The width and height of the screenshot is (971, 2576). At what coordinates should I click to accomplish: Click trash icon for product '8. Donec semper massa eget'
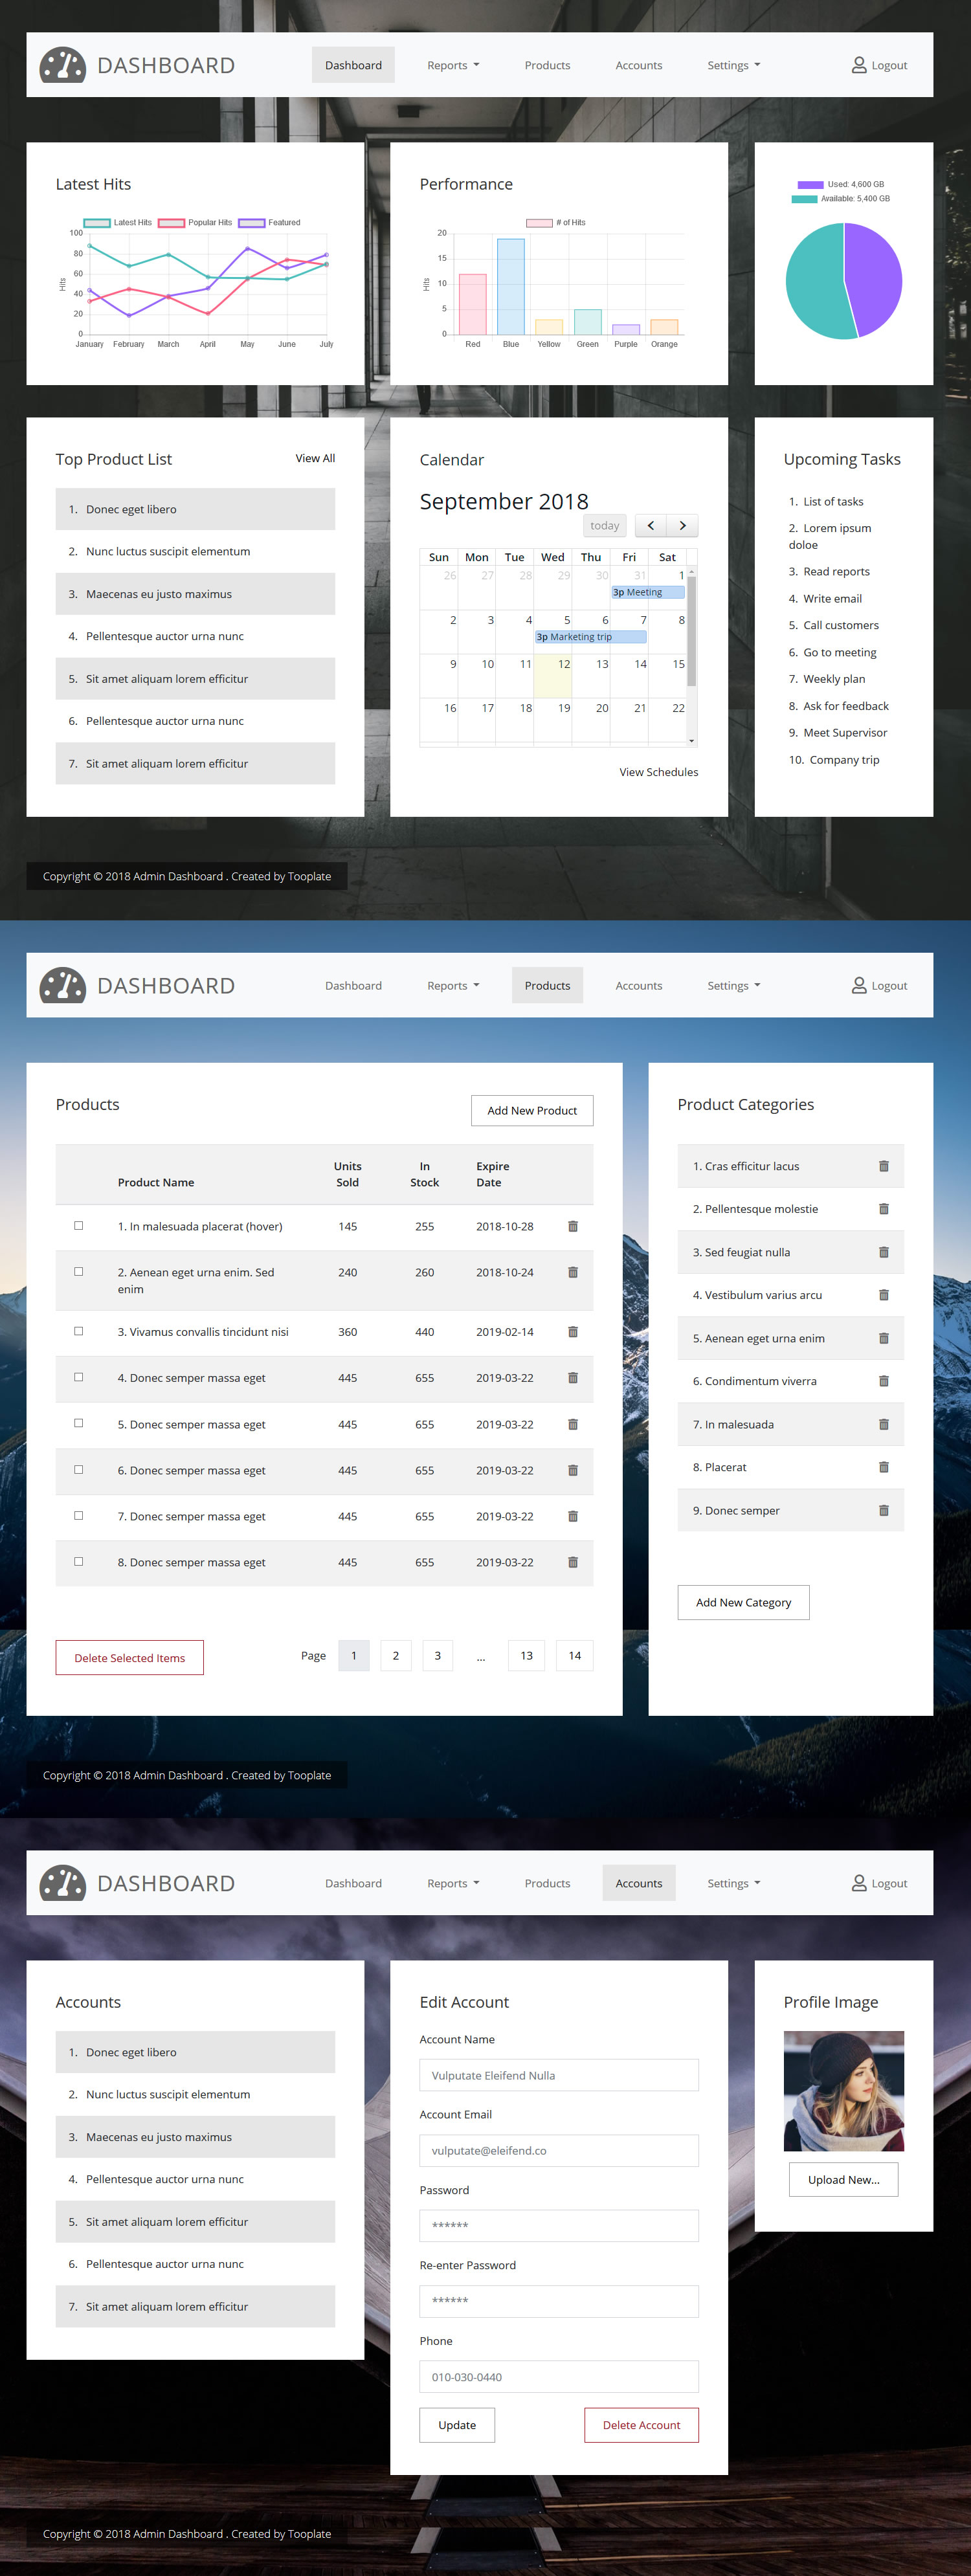click(573, 1562)
